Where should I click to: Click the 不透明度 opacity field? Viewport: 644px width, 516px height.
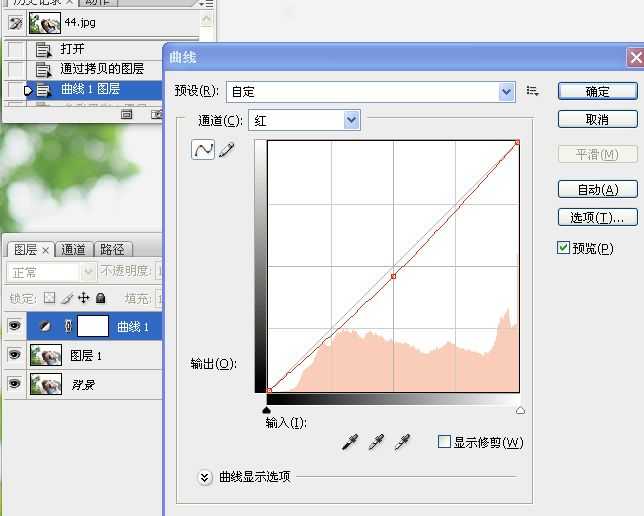(159, 271)
